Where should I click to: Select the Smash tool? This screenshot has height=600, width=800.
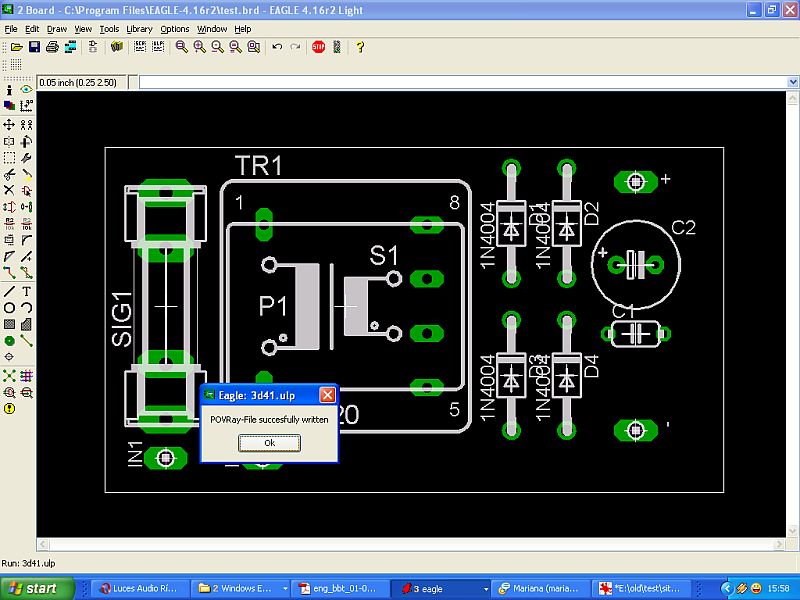coord(9,240)
